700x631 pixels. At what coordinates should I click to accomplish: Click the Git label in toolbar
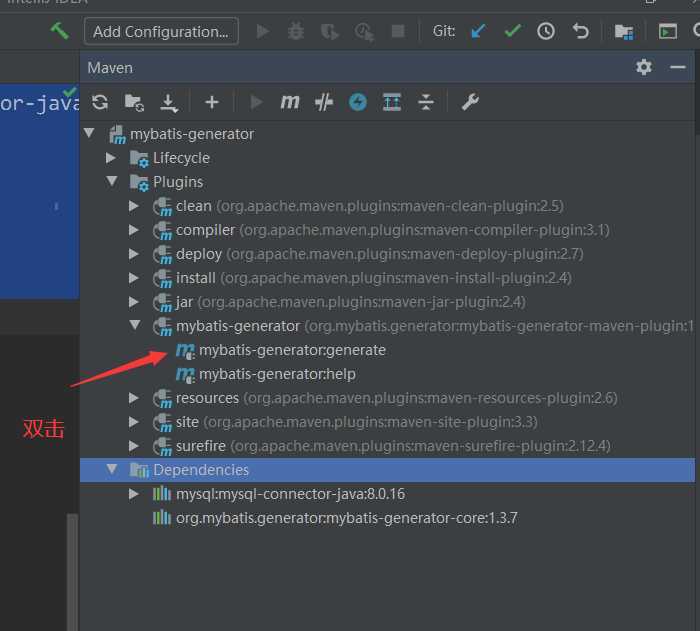pyautogui.click(x=444, y=31)
